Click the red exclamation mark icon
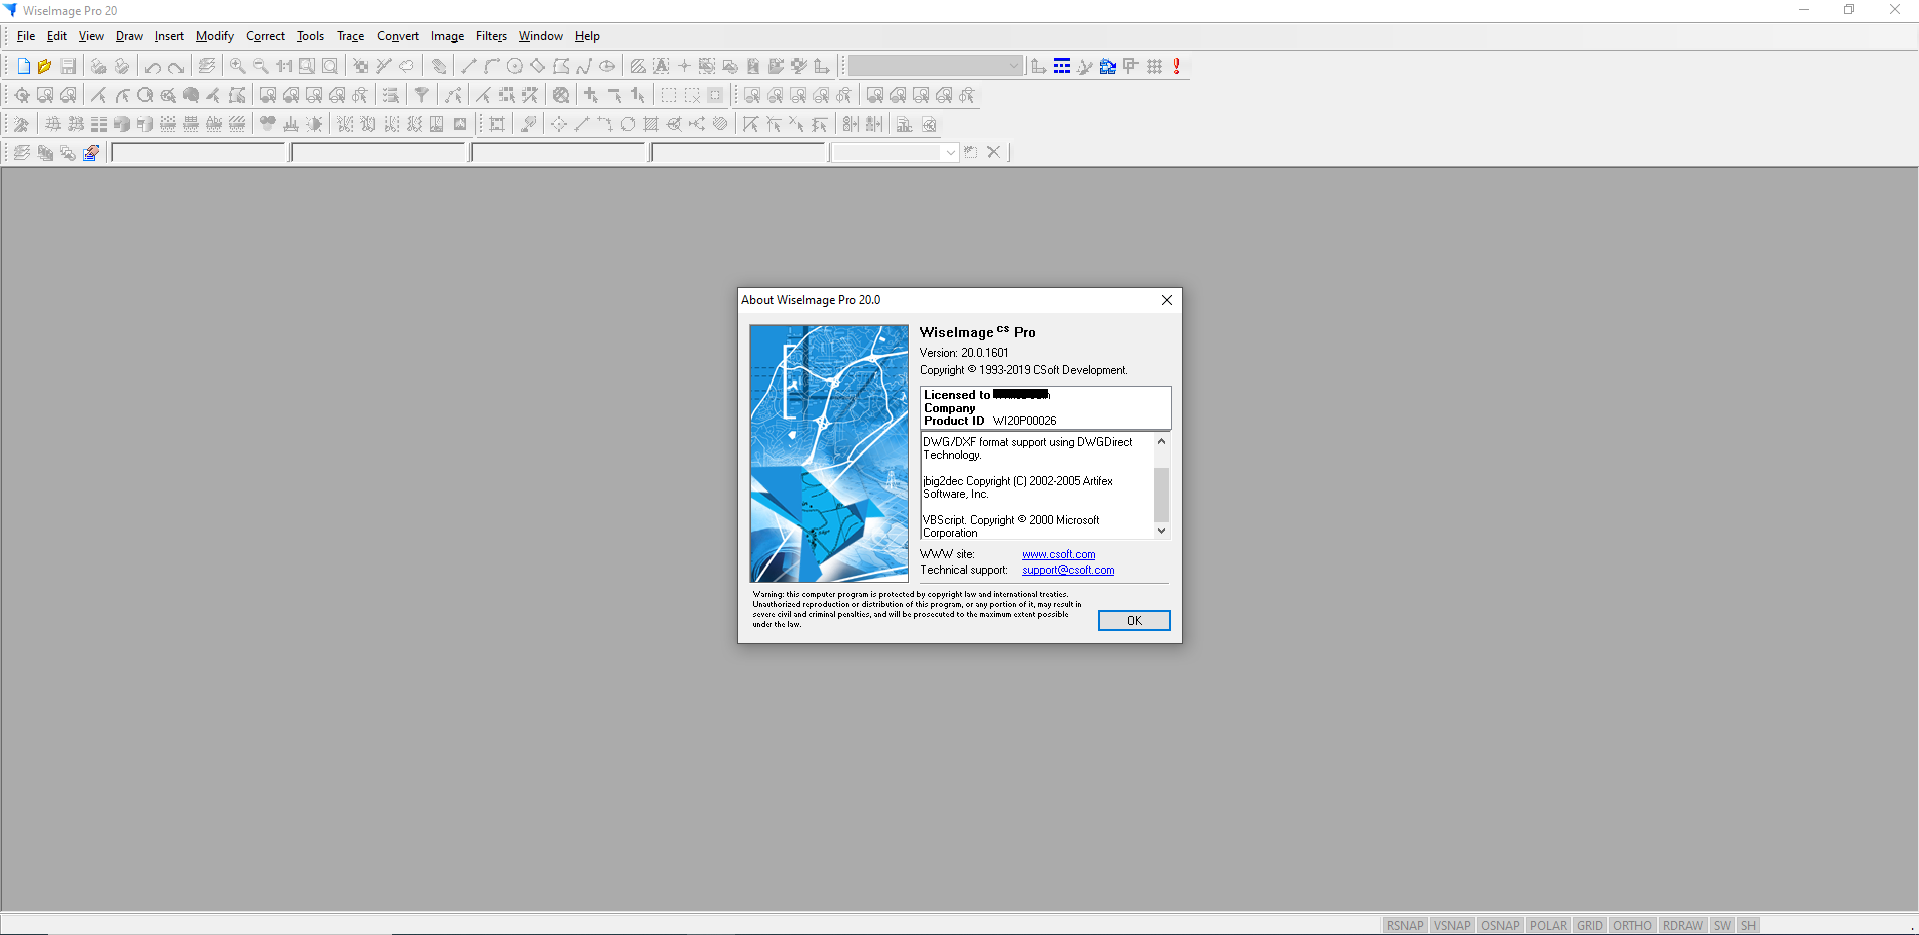Image resolution: width=1919 pixels, height=935 pixels. click(1177, 66)
